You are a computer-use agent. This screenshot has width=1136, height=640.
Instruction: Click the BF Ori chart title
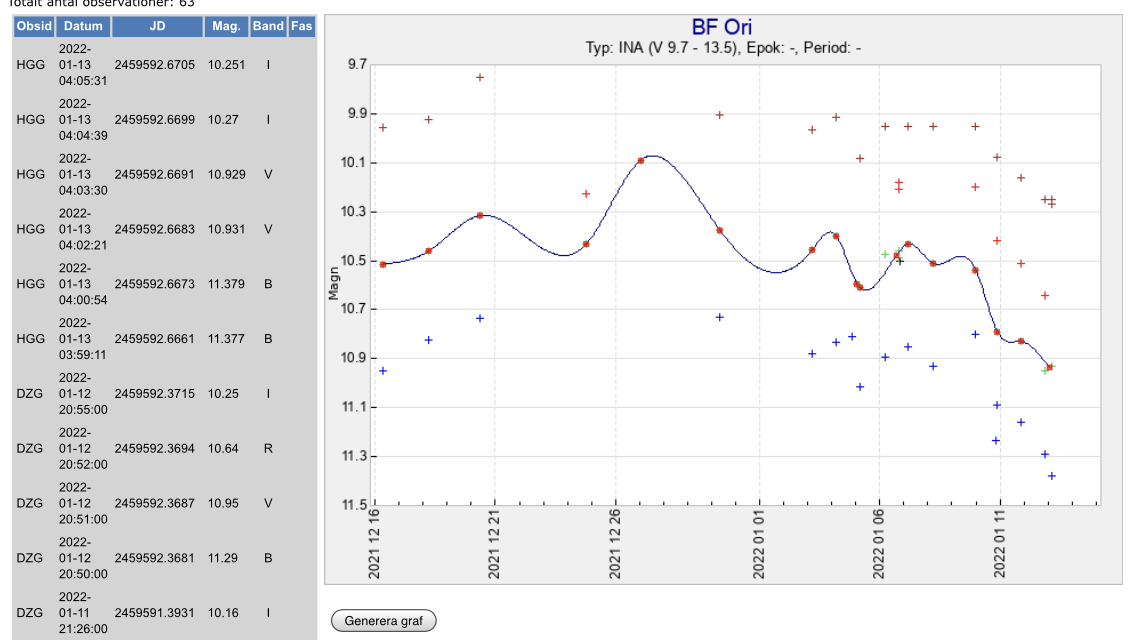722,26
